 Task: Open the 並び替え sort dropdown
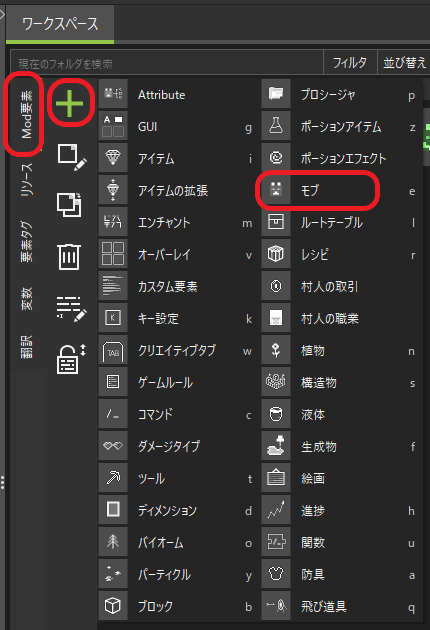click(x=404, y=63)
